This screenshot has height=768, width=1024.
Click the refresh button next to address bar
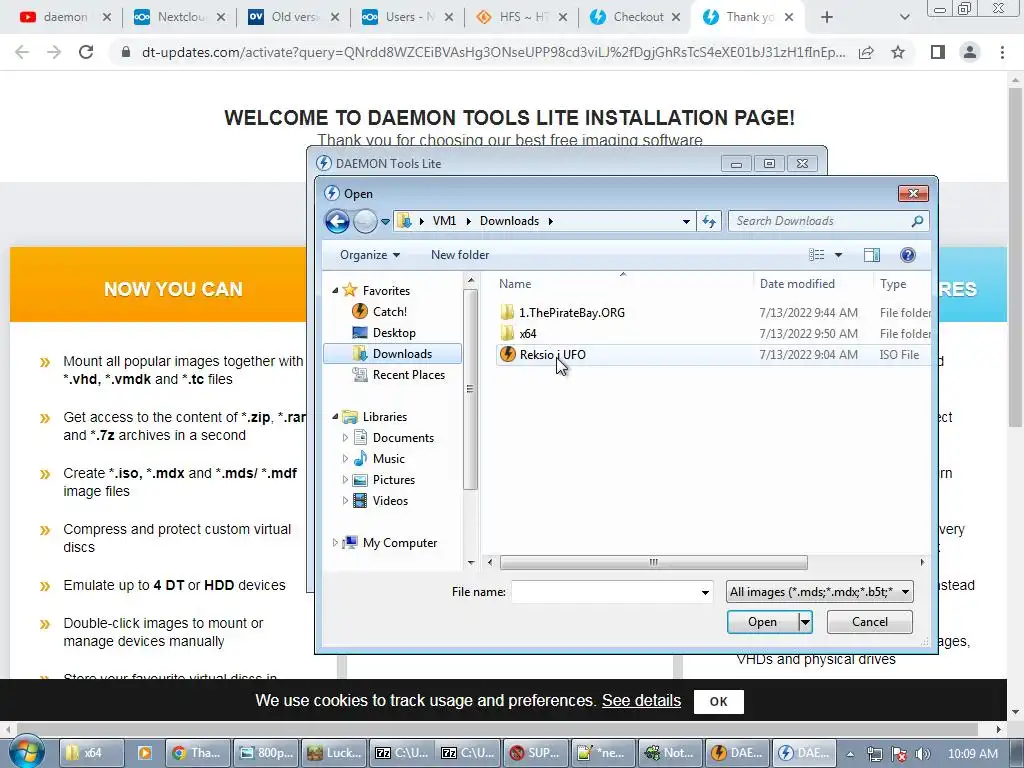click(709, 221)
